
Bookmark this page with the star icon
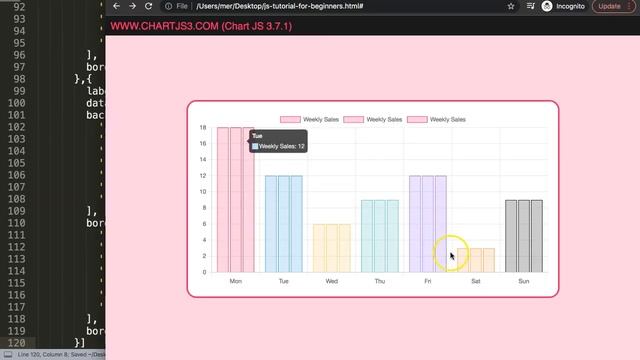coord(511,6)
